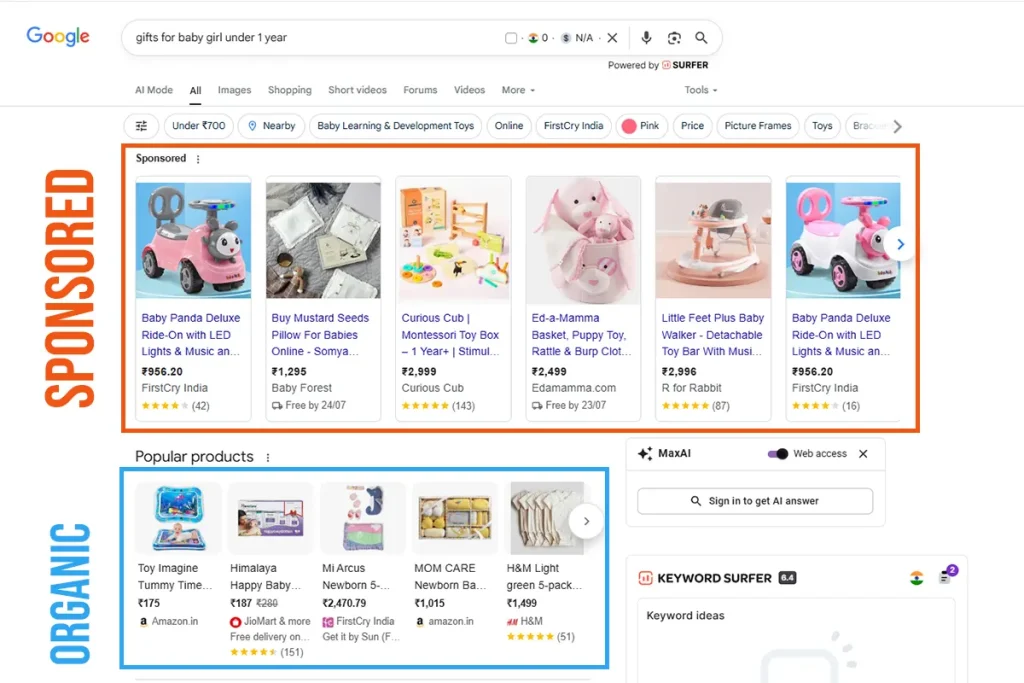Open Little Feet Plus Baby Walker link
The width and height of the screenshot is (1024, 683).
[x=712, y=335]
